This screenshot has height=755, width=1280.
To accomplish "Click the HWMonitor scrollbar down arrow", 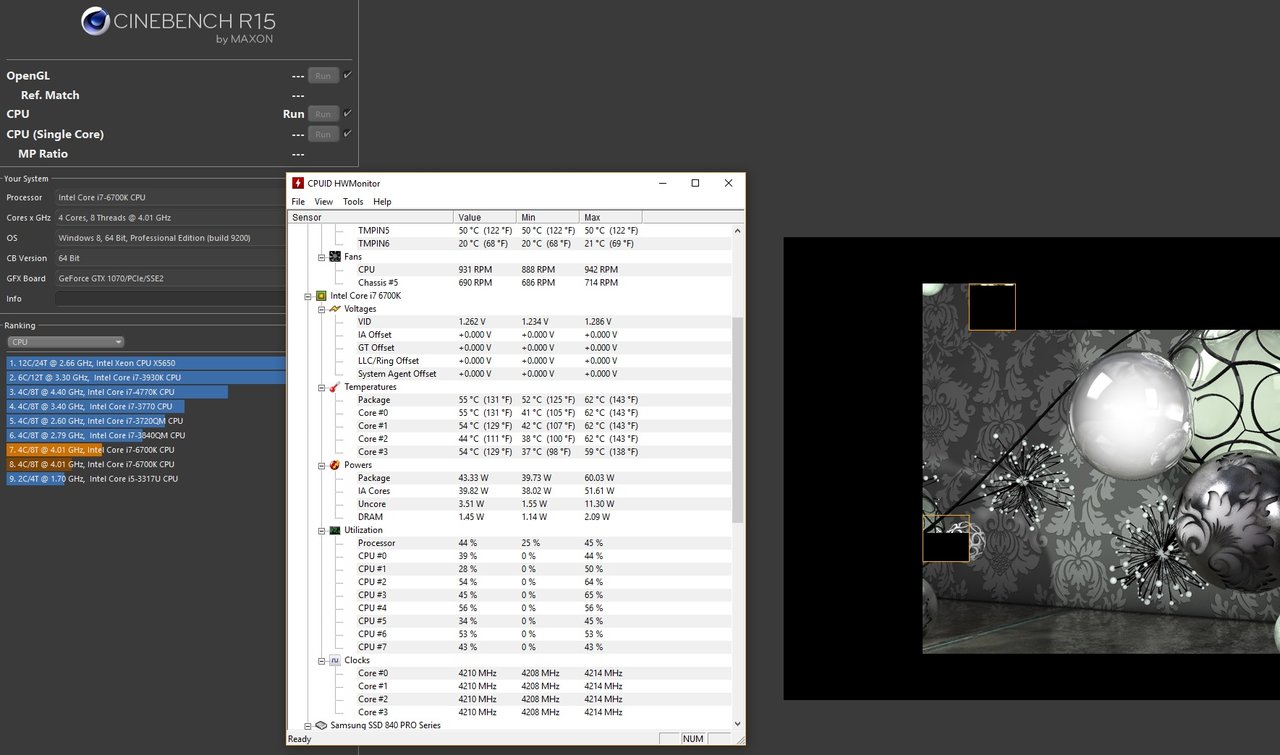I will [x=738, y=724].
